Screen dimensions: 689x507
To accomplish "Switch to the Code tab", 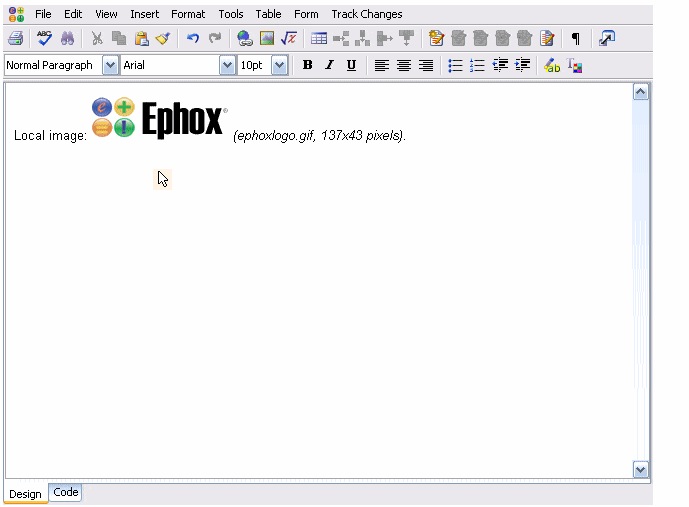I will point(65,492).
